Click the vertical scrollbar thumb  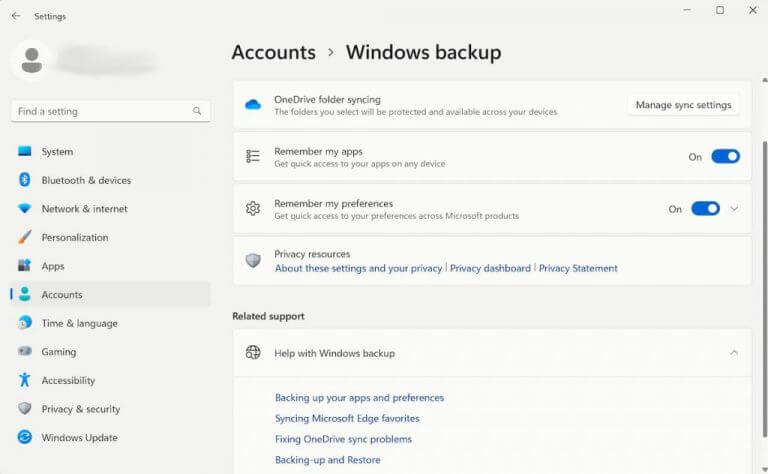(x=764, y=289)
